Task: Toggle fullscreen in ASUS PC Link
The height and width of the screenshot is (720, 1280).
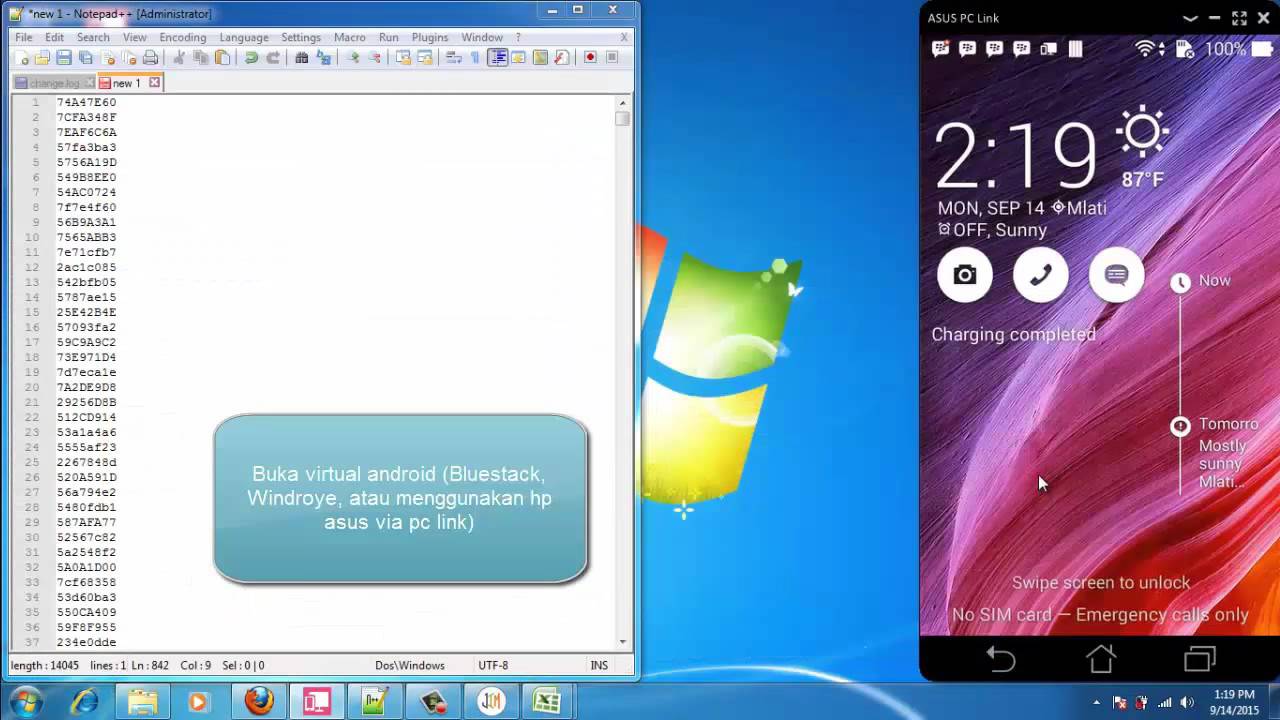Action: coord(1239,18)
